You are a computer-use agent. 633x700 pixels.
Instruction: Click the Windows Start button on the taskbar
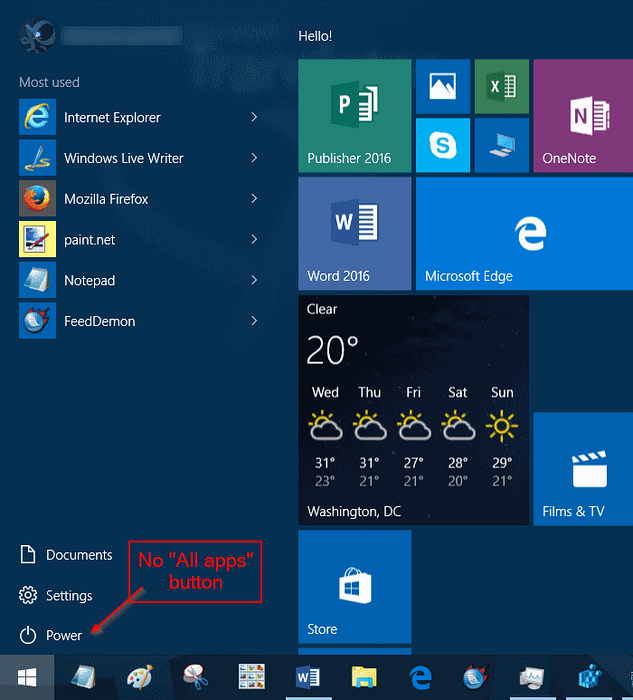27,679
